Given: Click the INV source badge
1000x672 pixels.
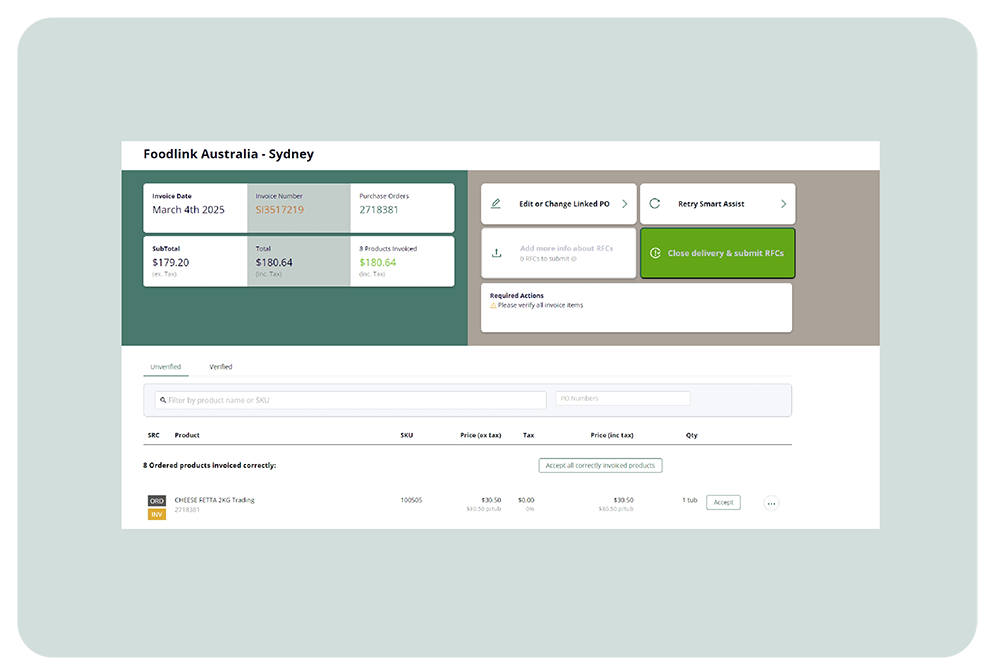Looking at the screenshot, I should [157, 515].
